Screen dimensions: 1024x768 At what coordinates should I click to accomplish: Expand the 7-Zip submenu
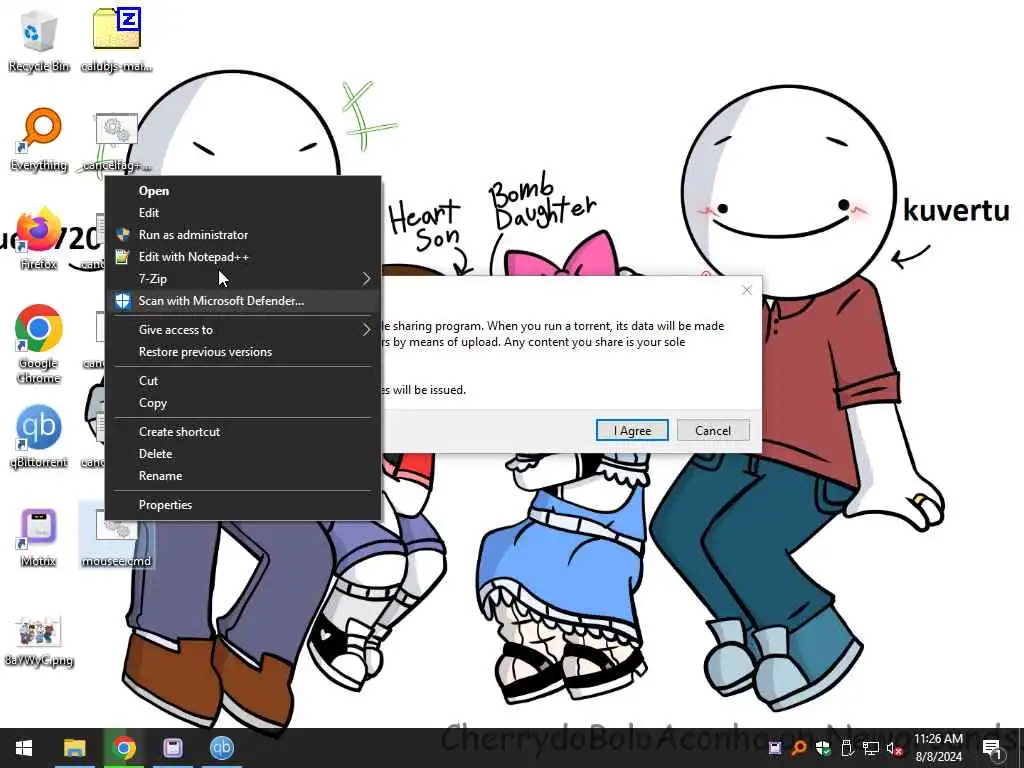tap(243, 279)
